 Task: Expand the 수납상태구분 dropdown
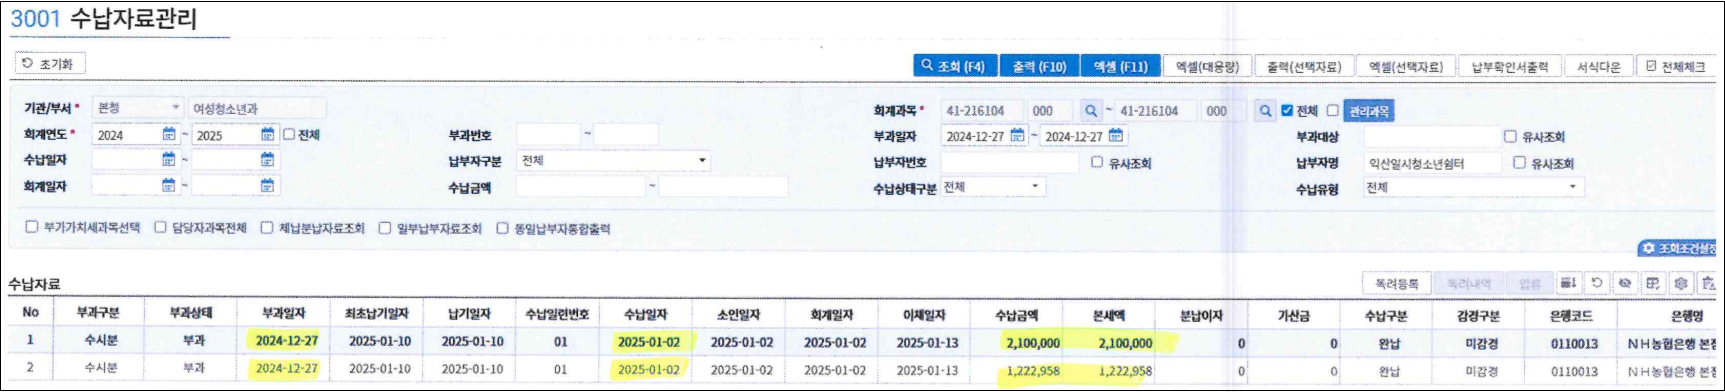(992, 187)
